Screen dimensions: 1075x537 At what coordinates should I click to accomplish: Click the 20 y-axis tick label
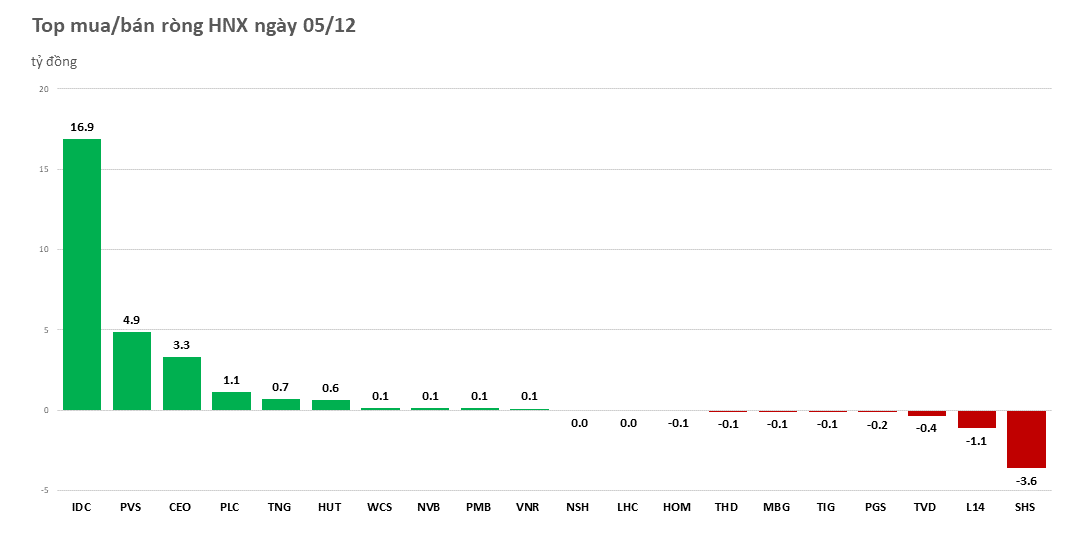[x=43, y=89]
